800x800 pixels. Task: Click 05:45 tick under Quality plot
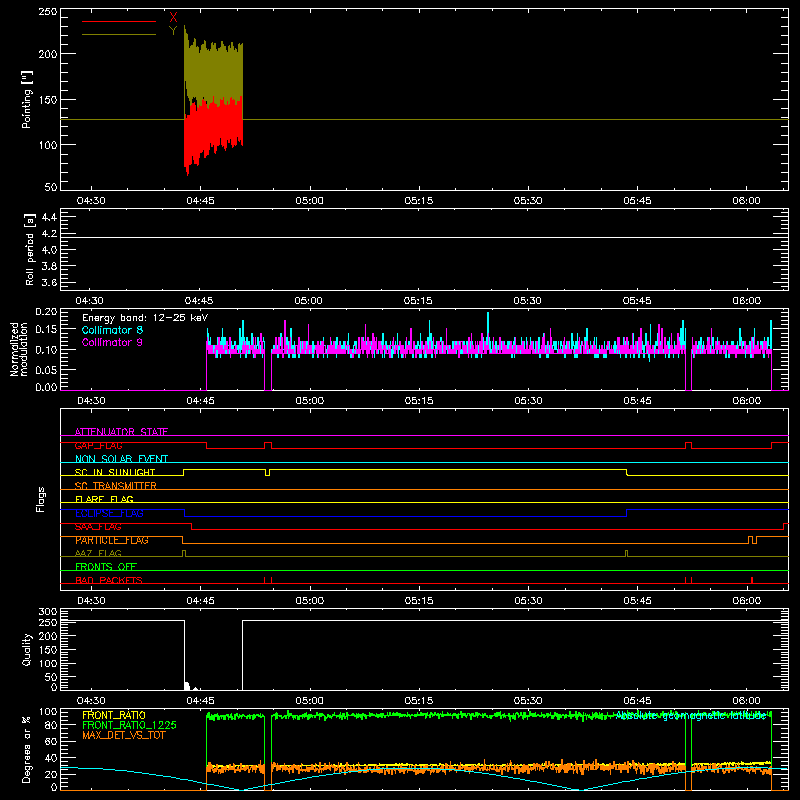[x=637, y=701]
